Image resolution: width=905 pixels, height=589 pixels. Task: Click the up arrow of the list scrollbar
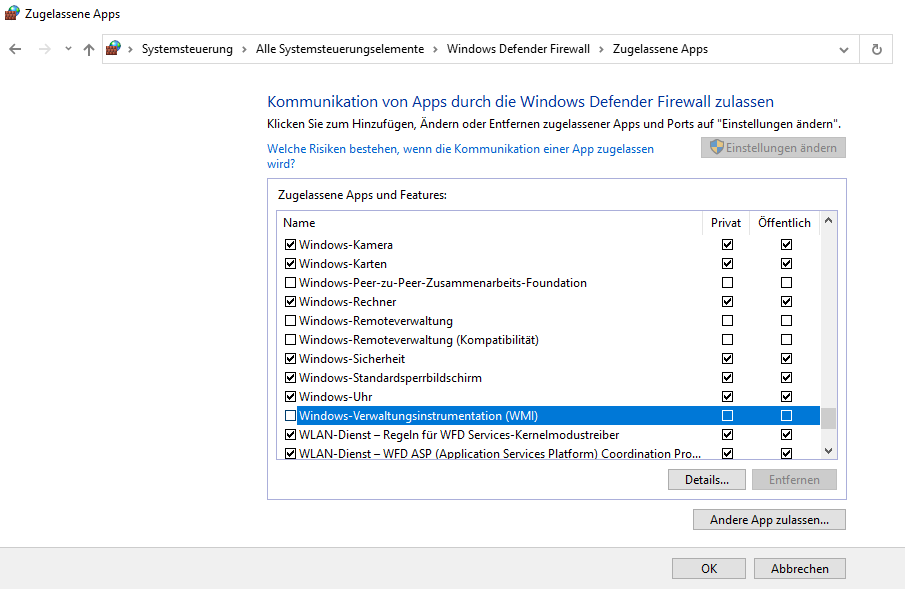point(827,222)
